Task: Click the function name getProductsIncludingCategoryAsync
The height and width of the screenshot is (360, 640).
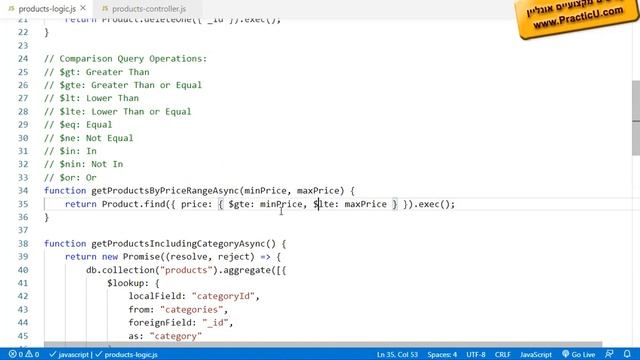Action: click(x=178, y=244)
